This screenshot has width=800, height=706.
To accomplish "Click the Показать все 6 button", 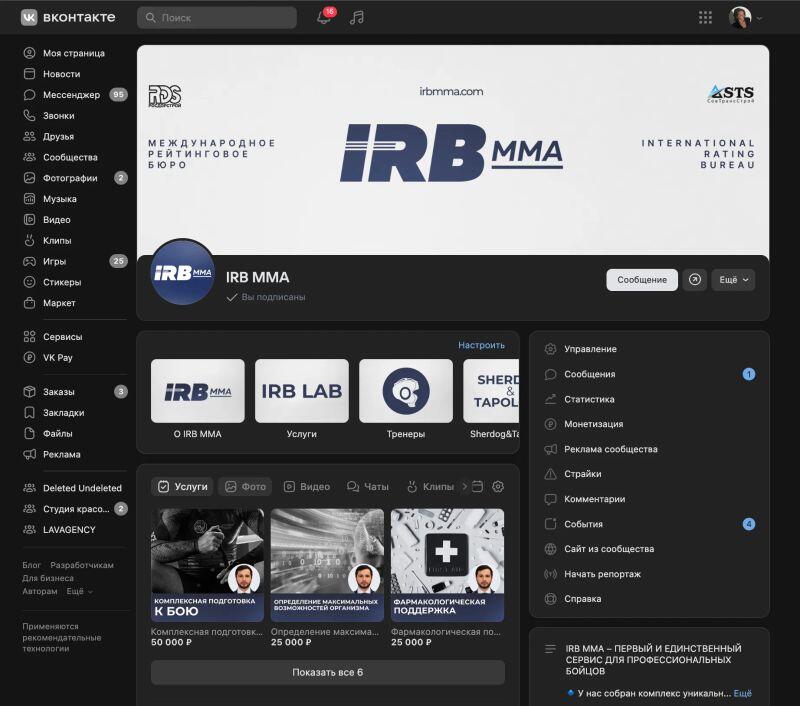I will [327, 672].
